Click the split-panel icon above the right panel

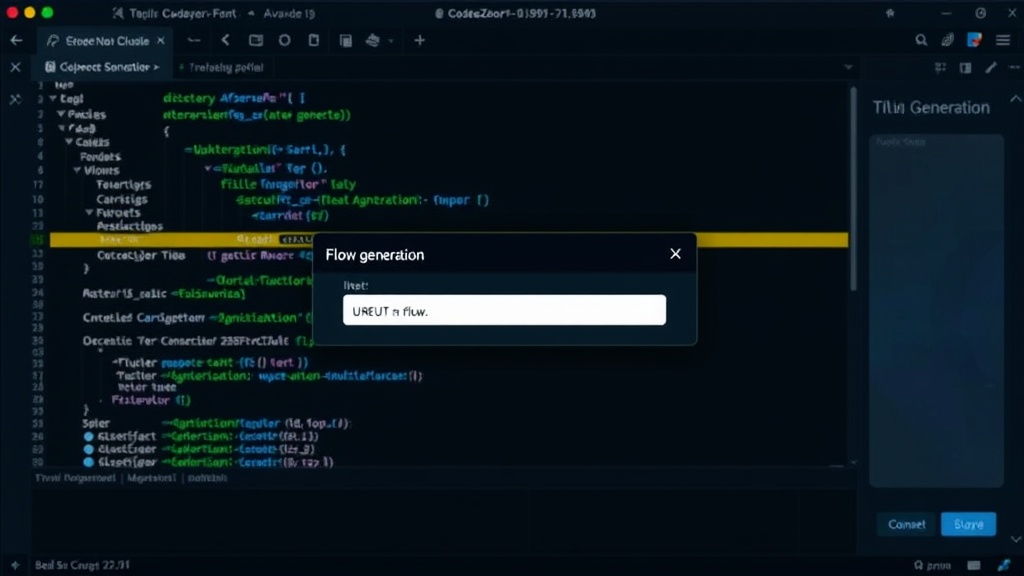965,67
